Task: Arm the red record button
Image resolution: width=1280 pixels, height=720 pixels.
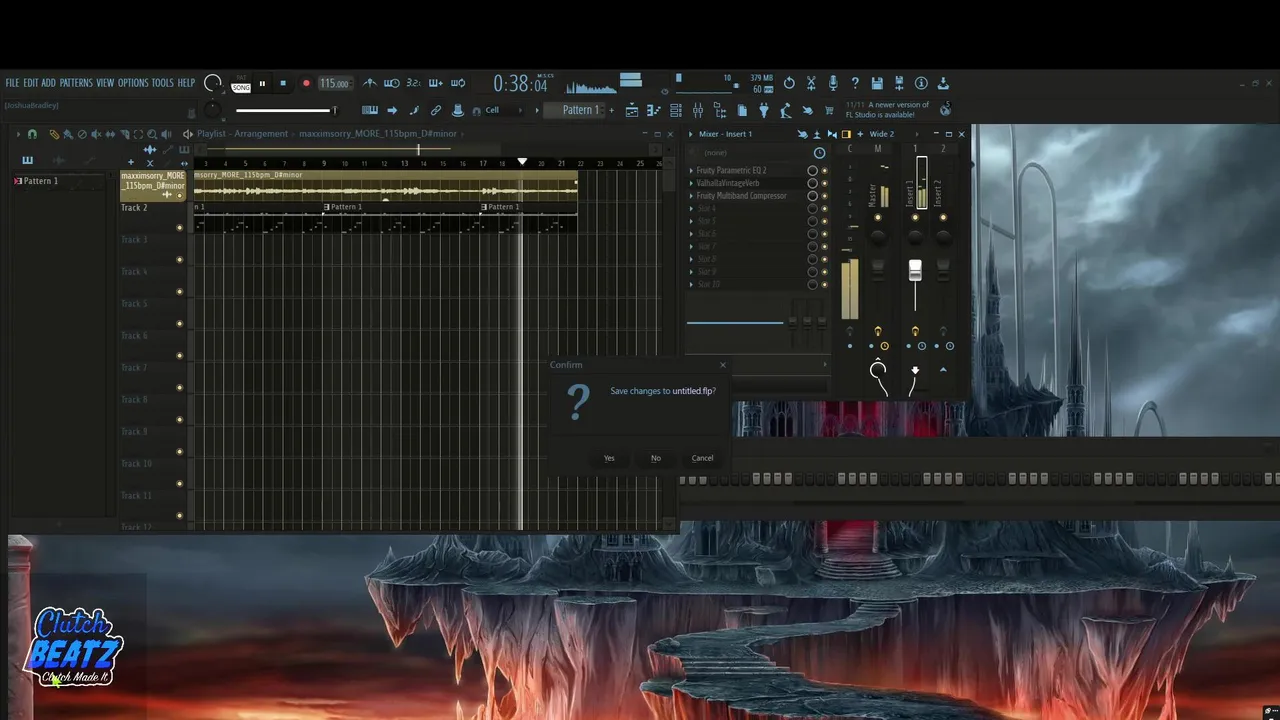Action: click(x=306, y=84)
